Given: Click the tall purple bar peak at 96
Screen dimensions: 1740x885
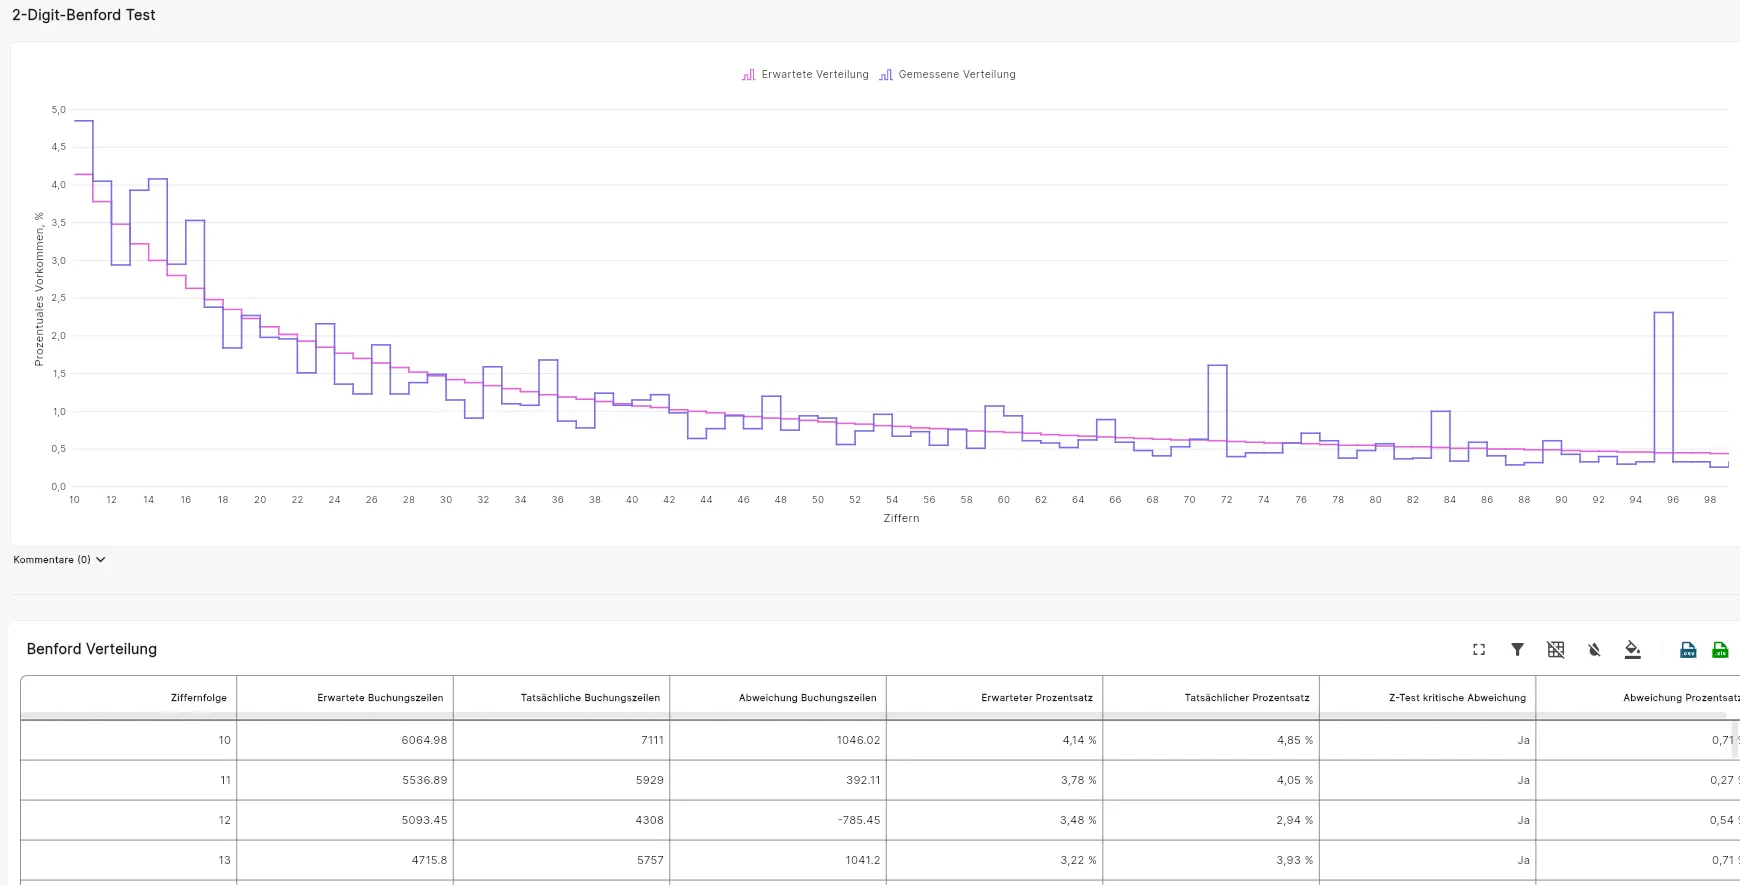Looking at the screenshot, I should pyautogui.click(x=1663, y=314).
